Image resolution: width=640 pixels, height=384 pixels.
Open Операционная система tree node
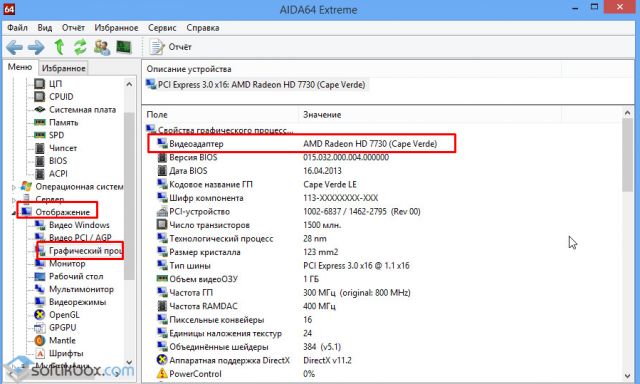point(79,186)
